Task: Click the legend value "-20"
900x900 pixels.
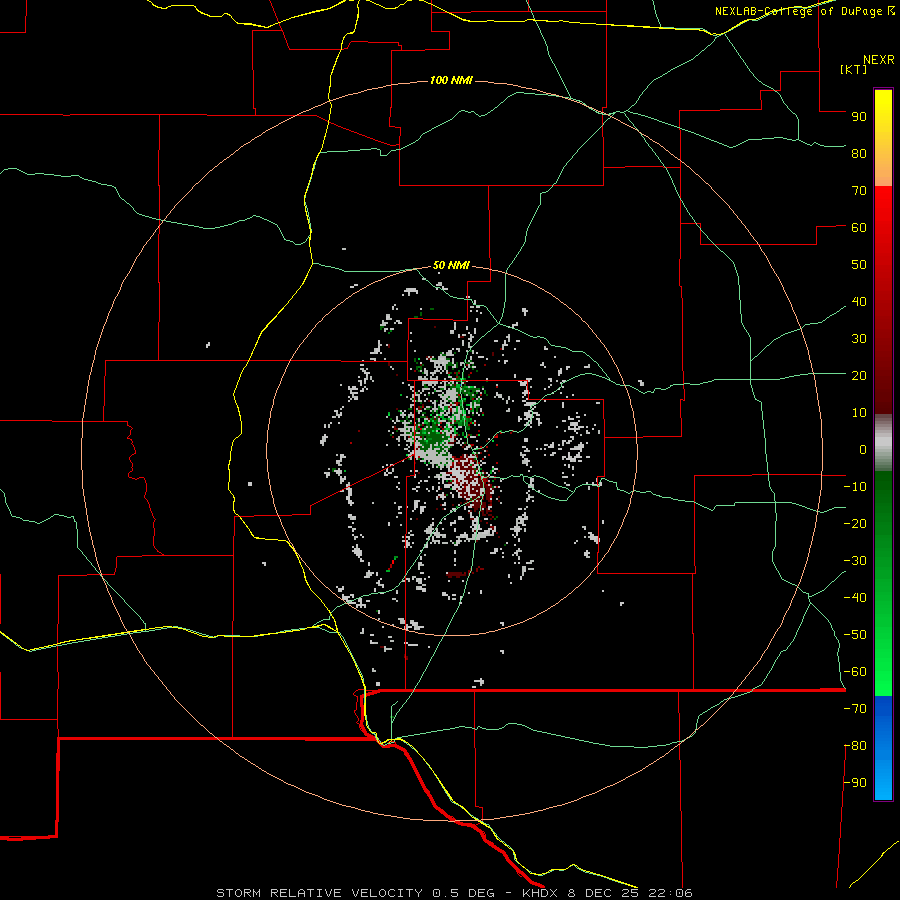Action: tap(855, 523)
